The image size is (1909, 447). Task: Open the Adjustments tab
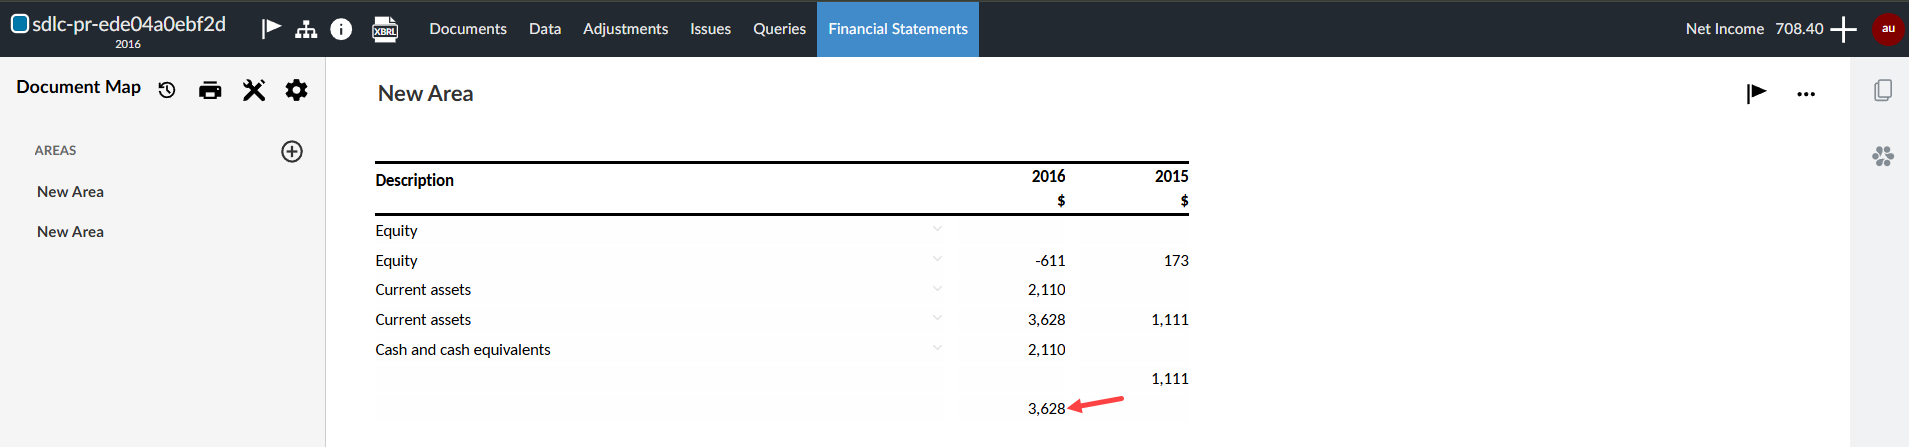[625, 29]
